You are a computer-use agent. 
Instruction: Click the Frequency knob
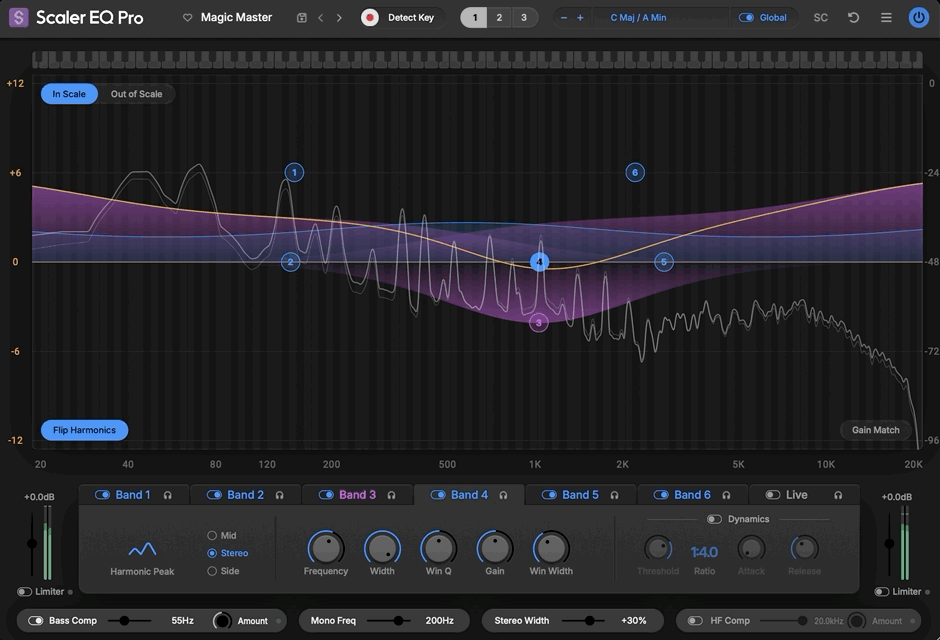pyautogui.click(x=326, y=548)
